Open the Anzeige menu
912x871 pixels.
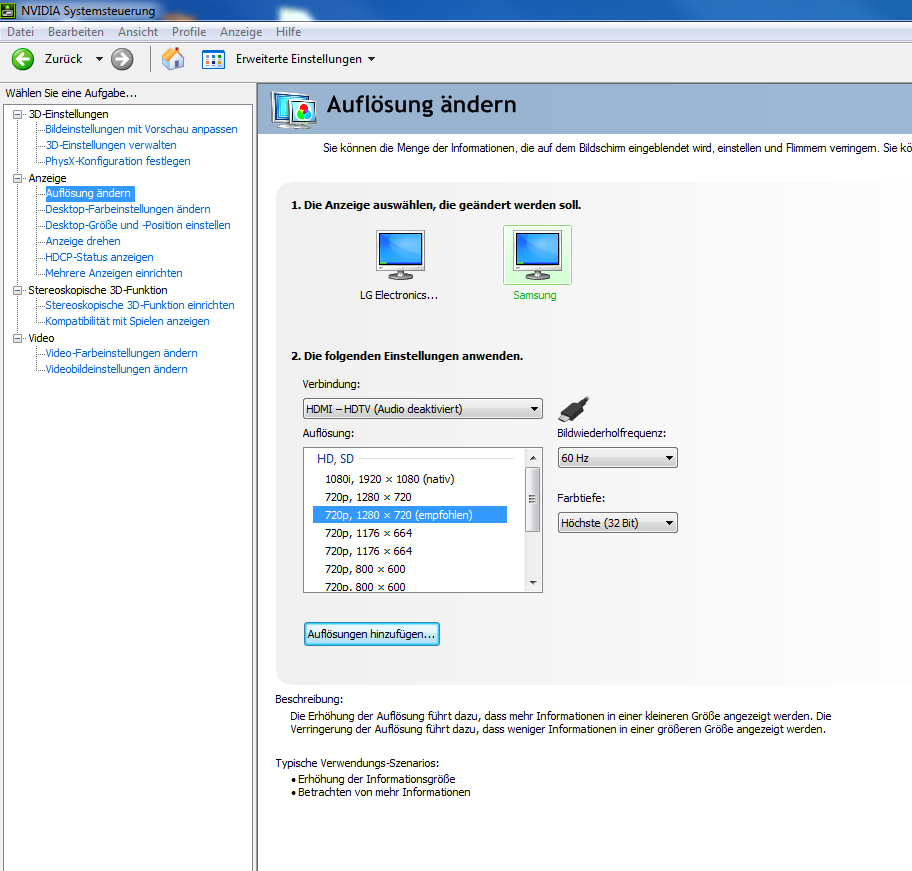[241, 32]
